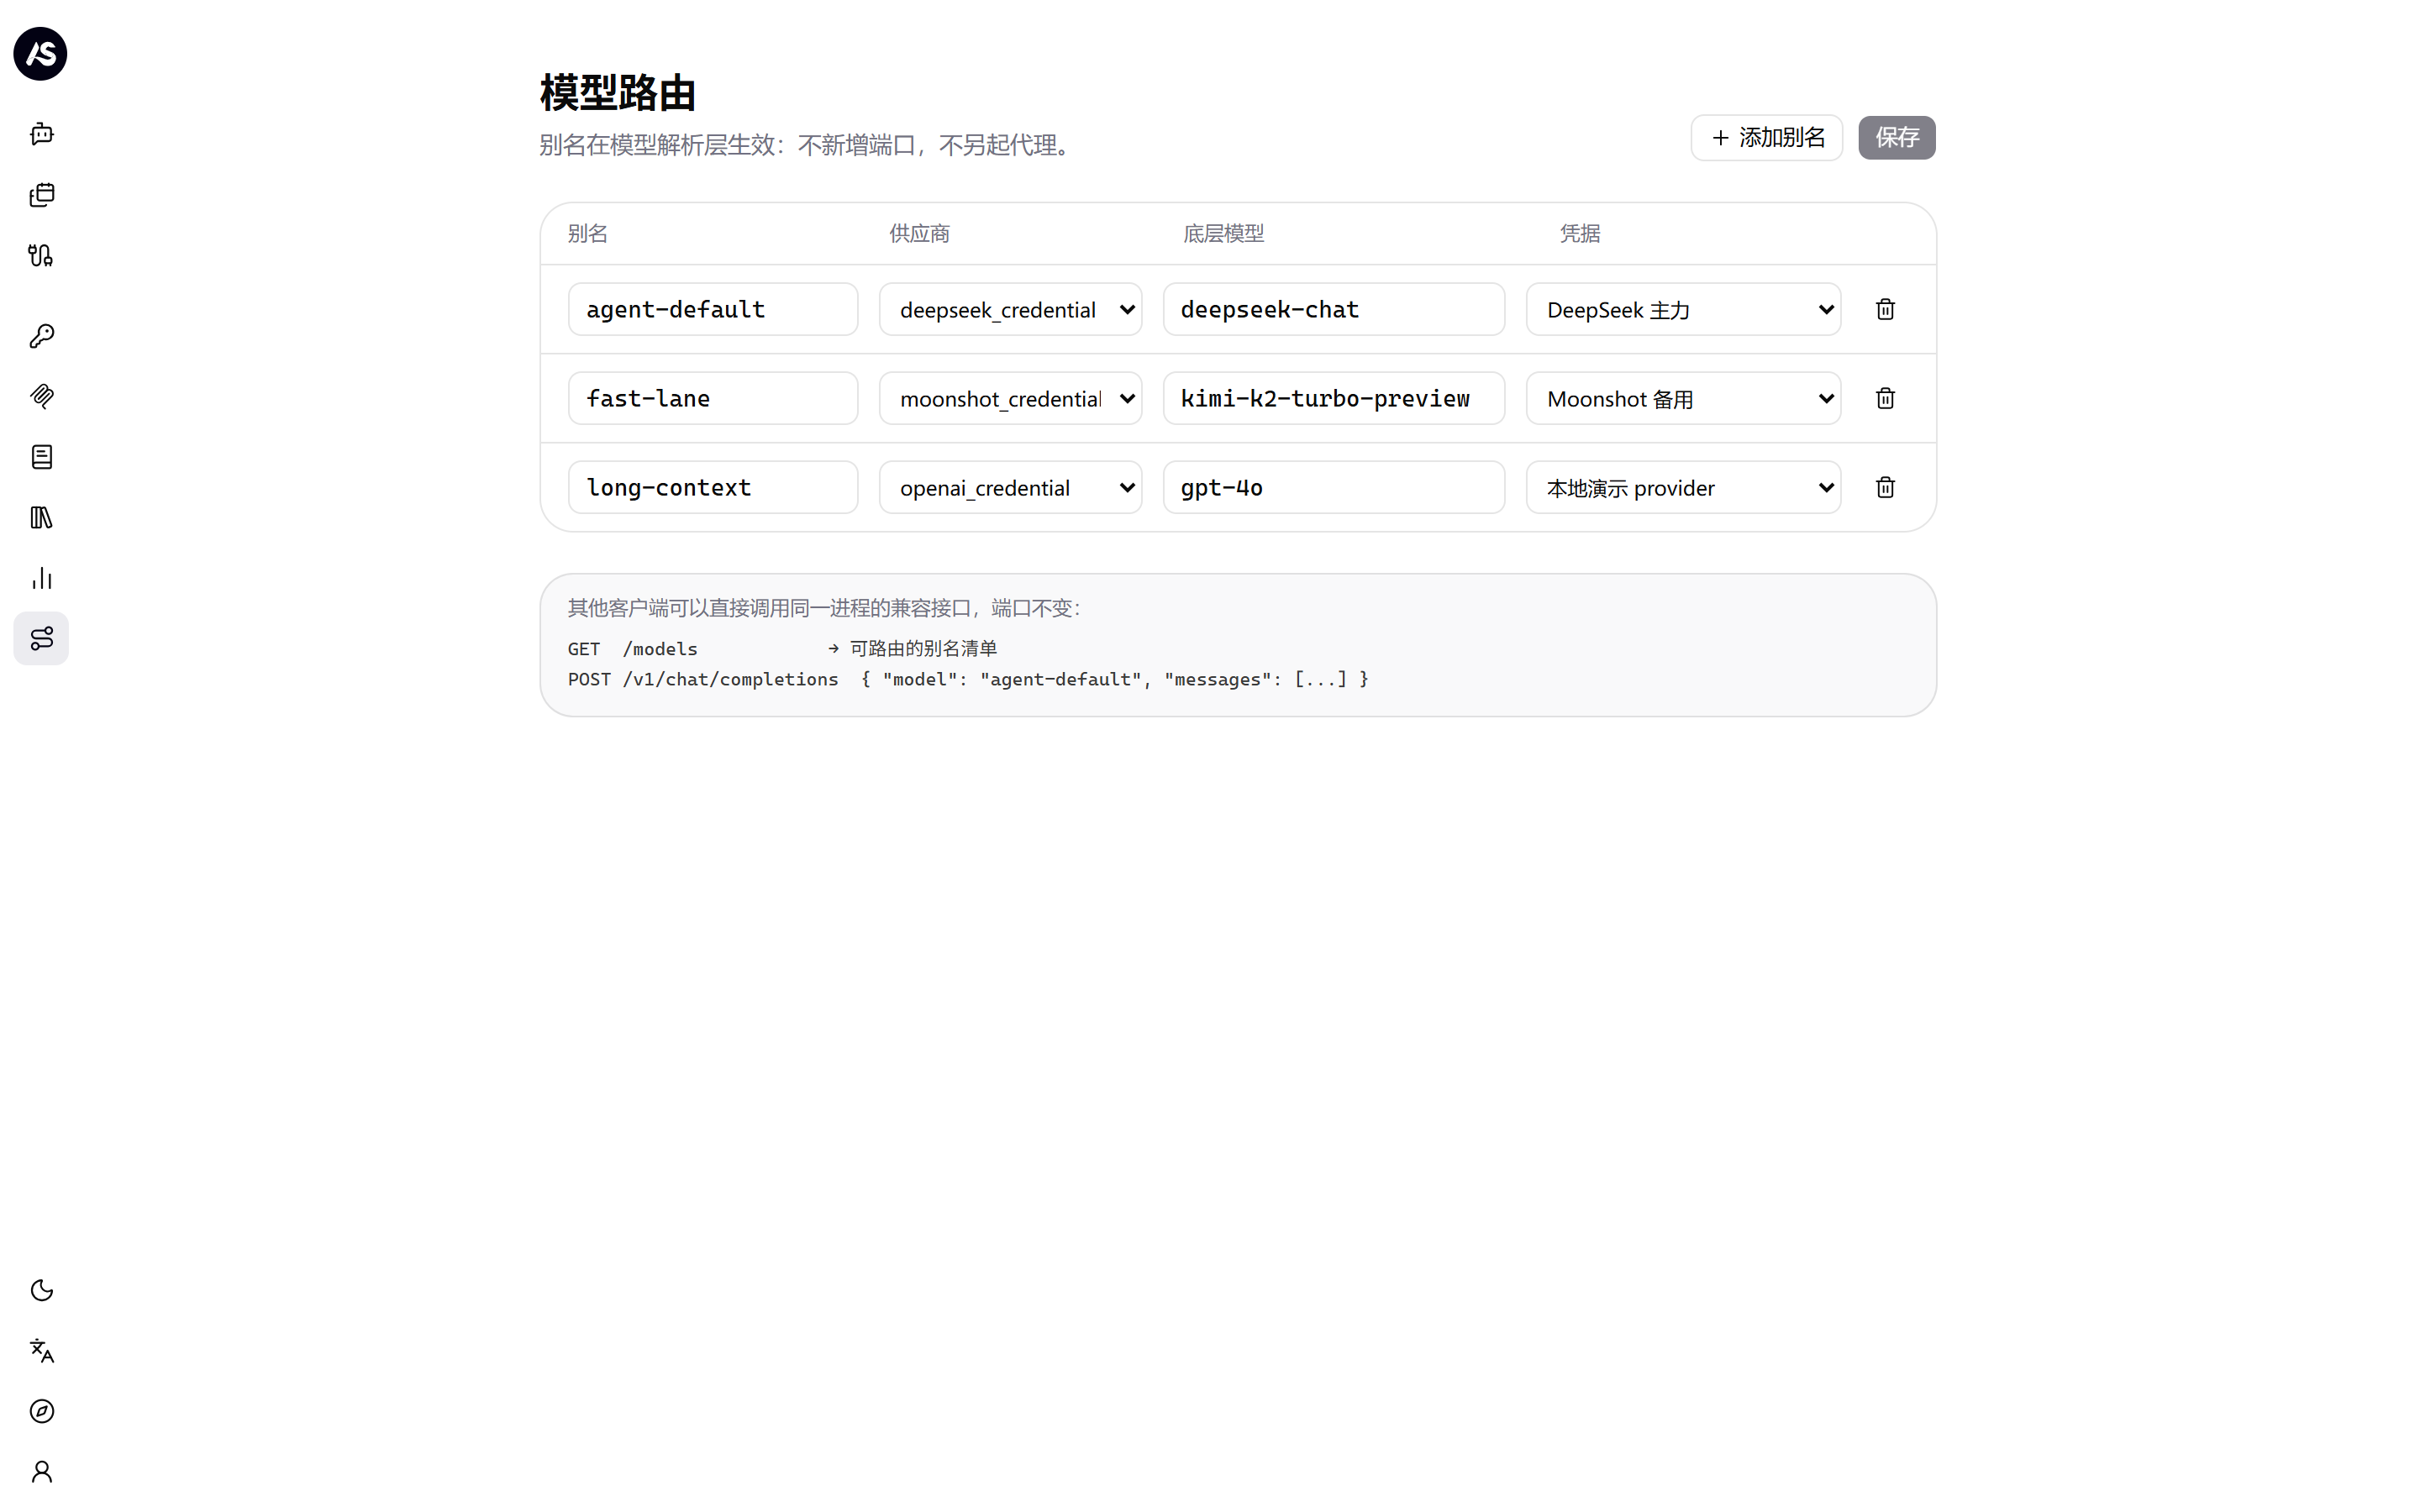Open the moonshot_credential provider dropdown
This screenshot has width=2420, height=1512.
click(x=1010, y=398)
